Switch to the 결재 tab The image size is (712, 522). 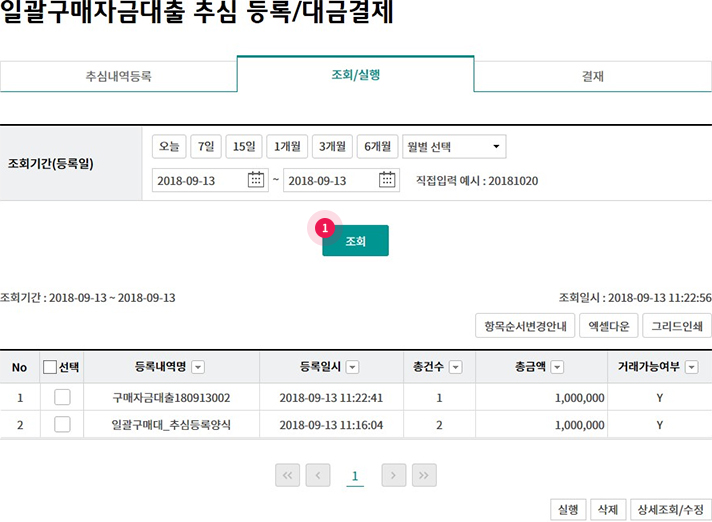[x=592, y=75]
